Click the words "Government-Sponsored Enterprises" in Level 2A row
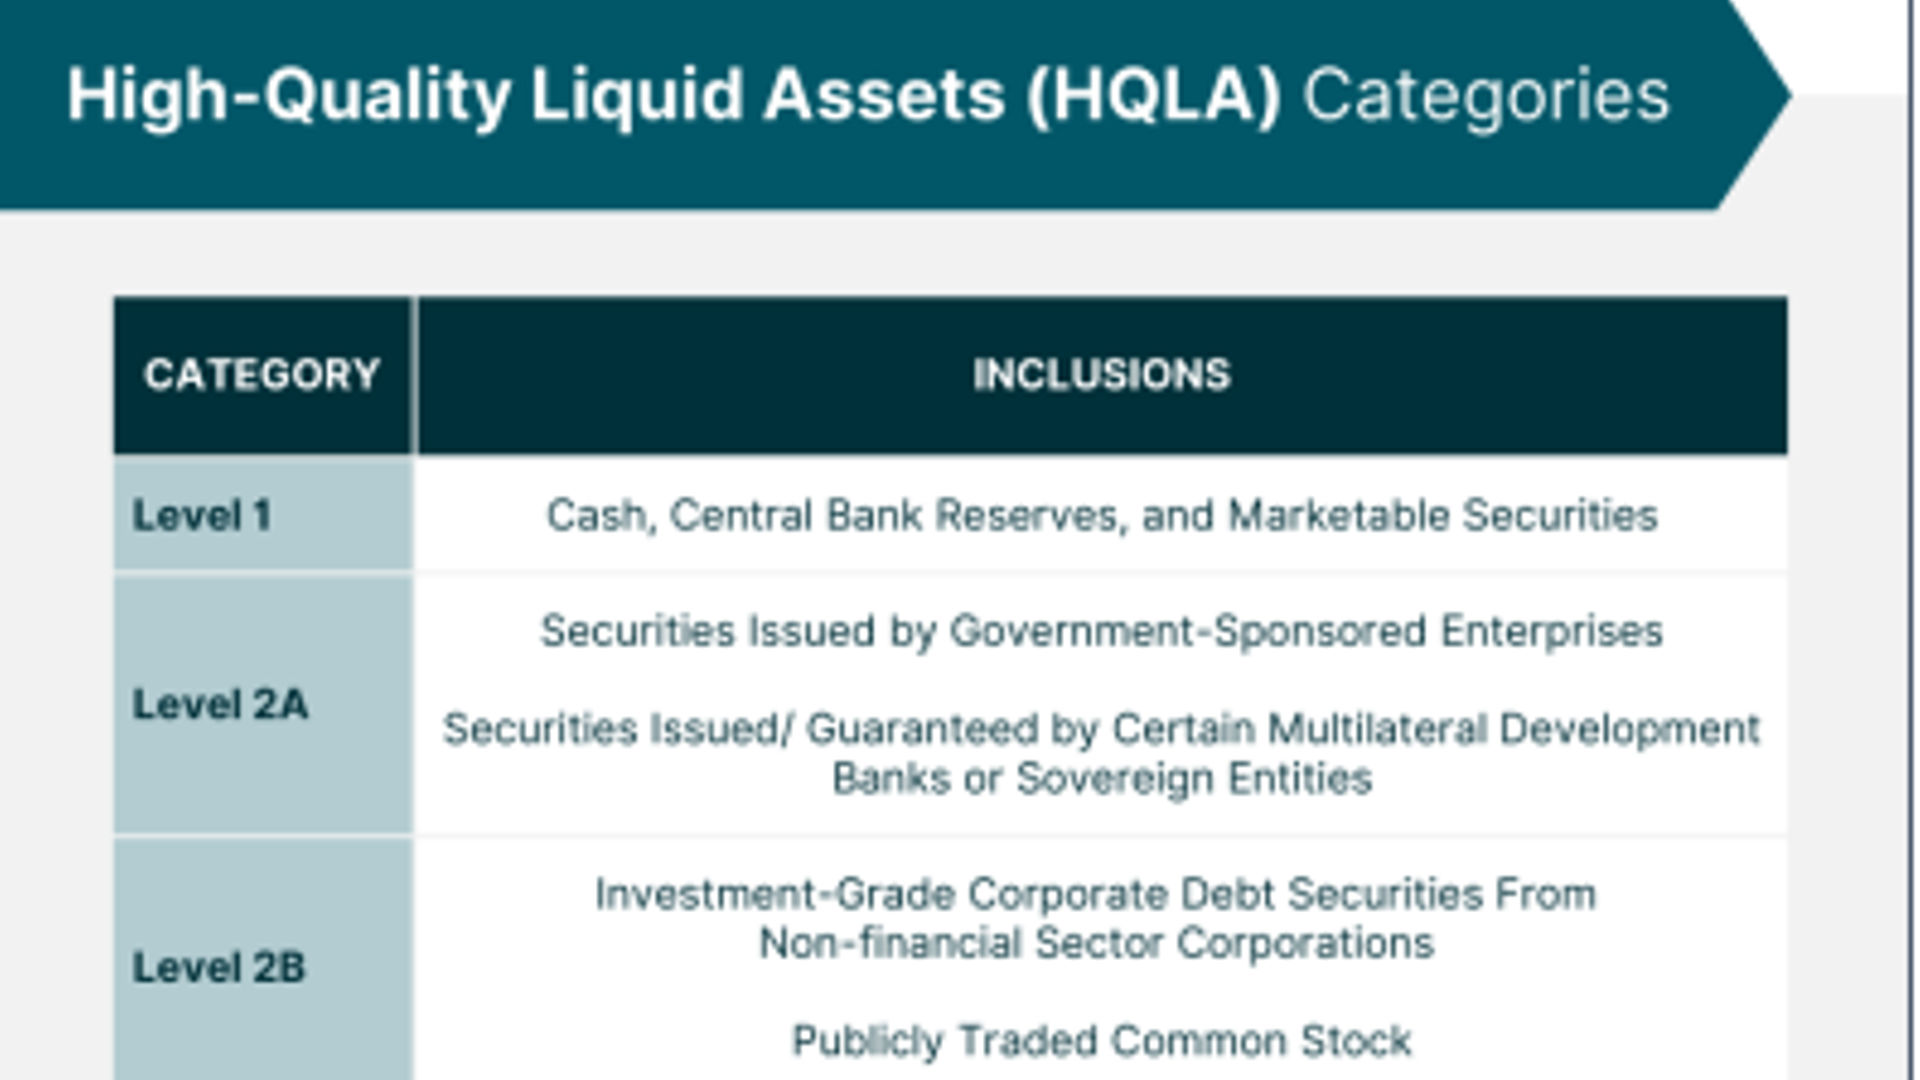Image resolution: width=1920 pixels, height=1080 pixels. pos(1306,632)
